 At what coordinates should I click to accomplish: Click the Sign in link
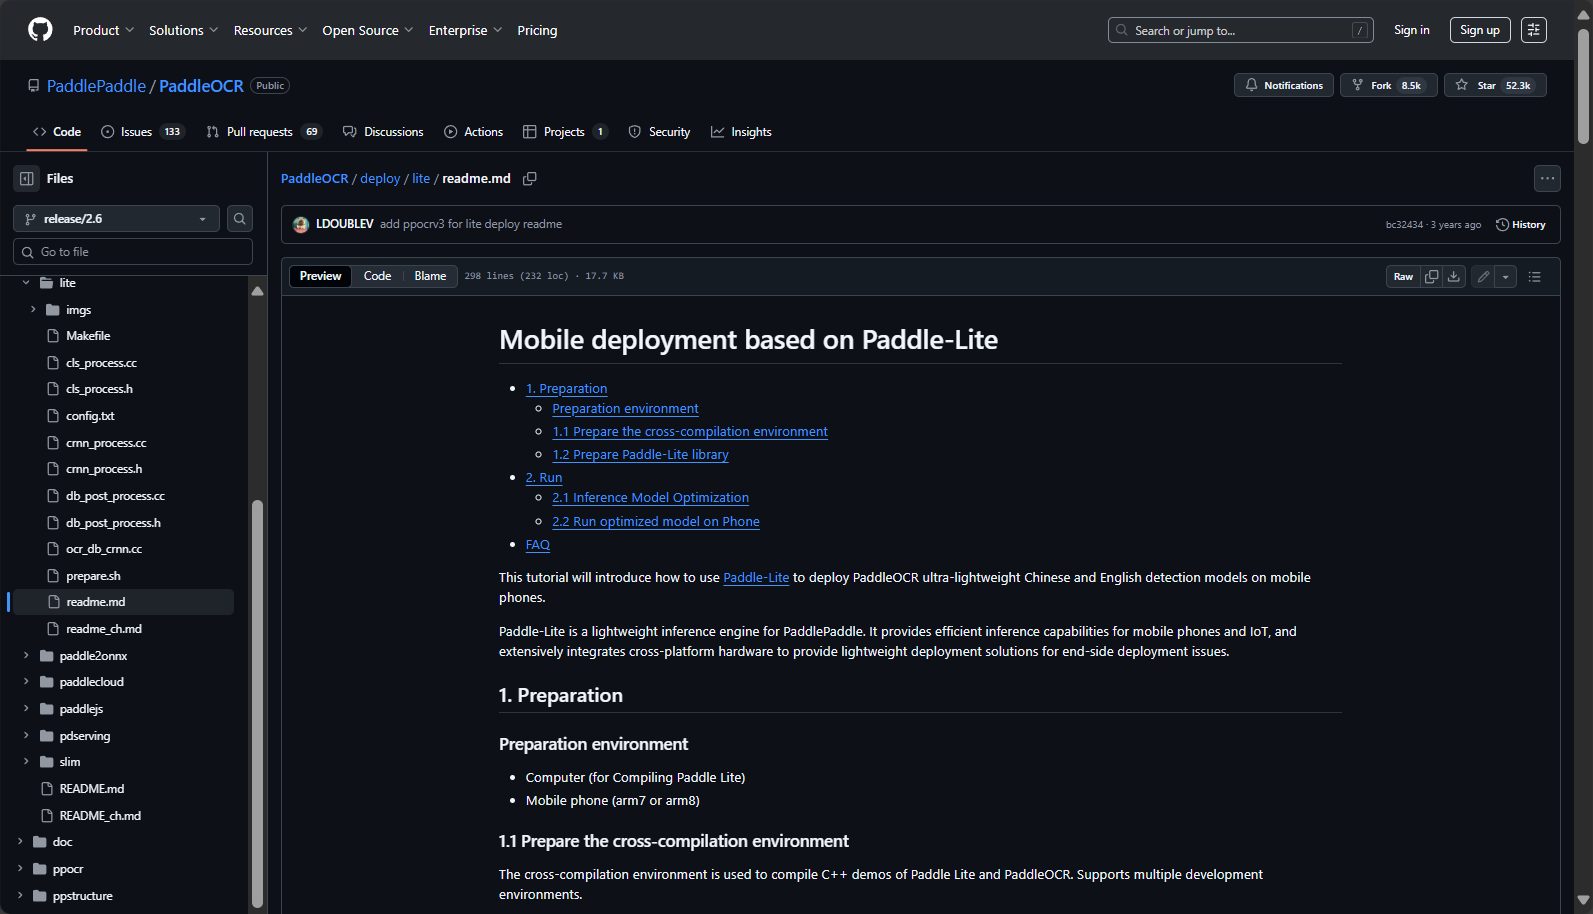1411,30
